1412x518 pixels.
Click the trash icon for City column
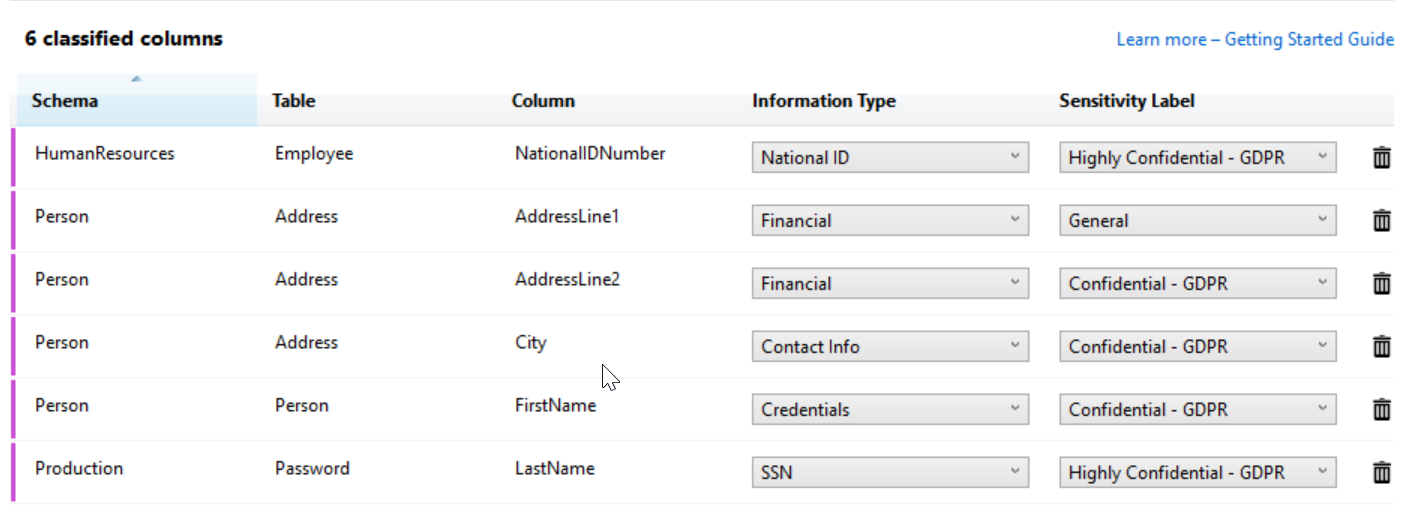point(1381,346)
